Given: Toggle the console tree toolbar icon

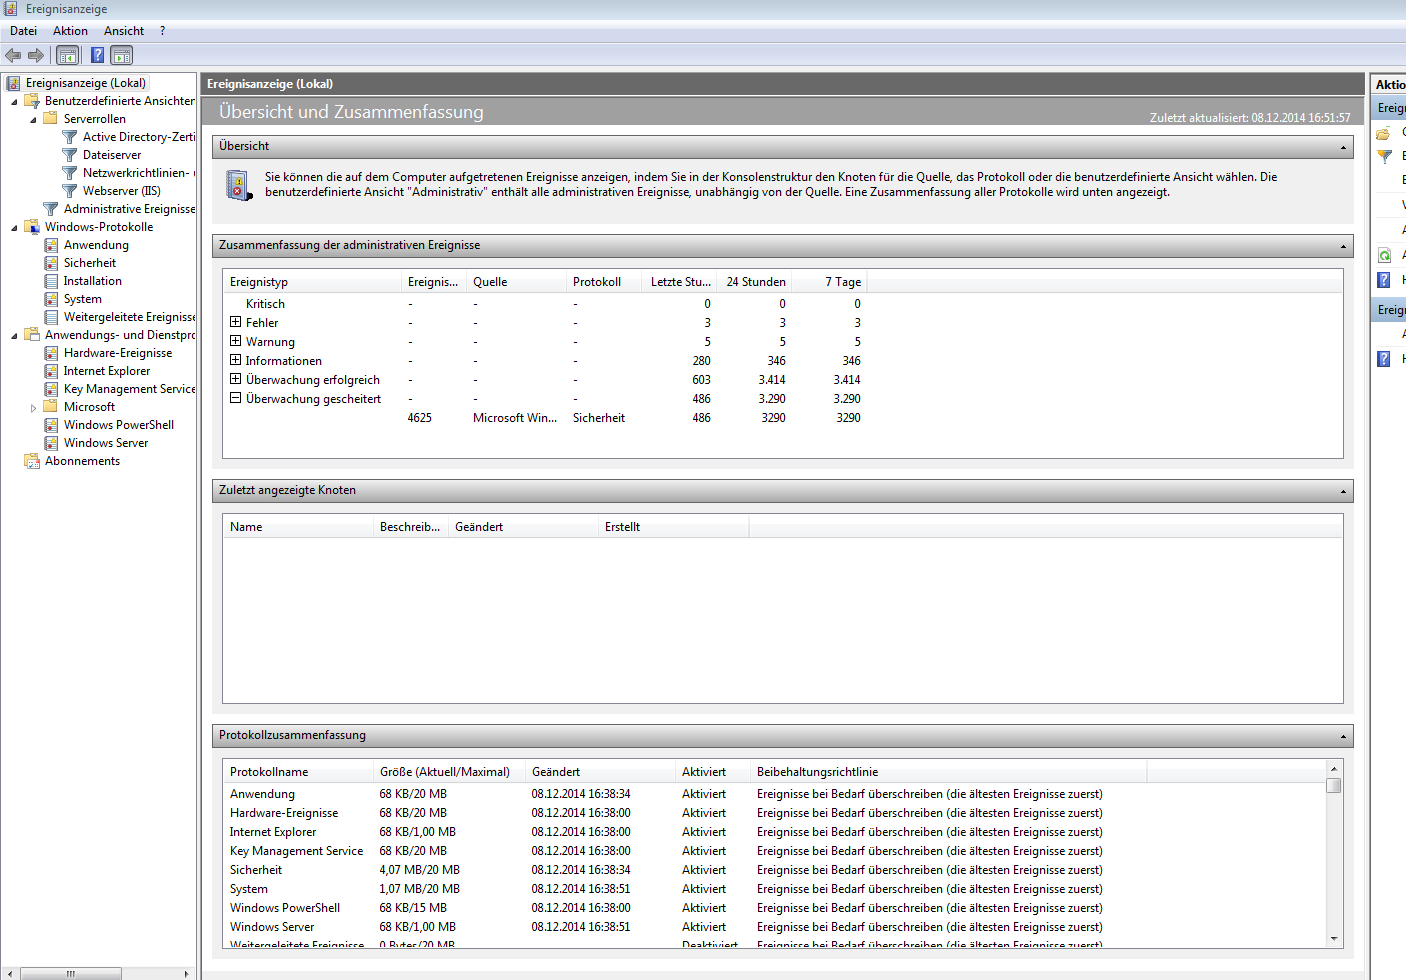Looking at the screenshot, I should point(67,55).
